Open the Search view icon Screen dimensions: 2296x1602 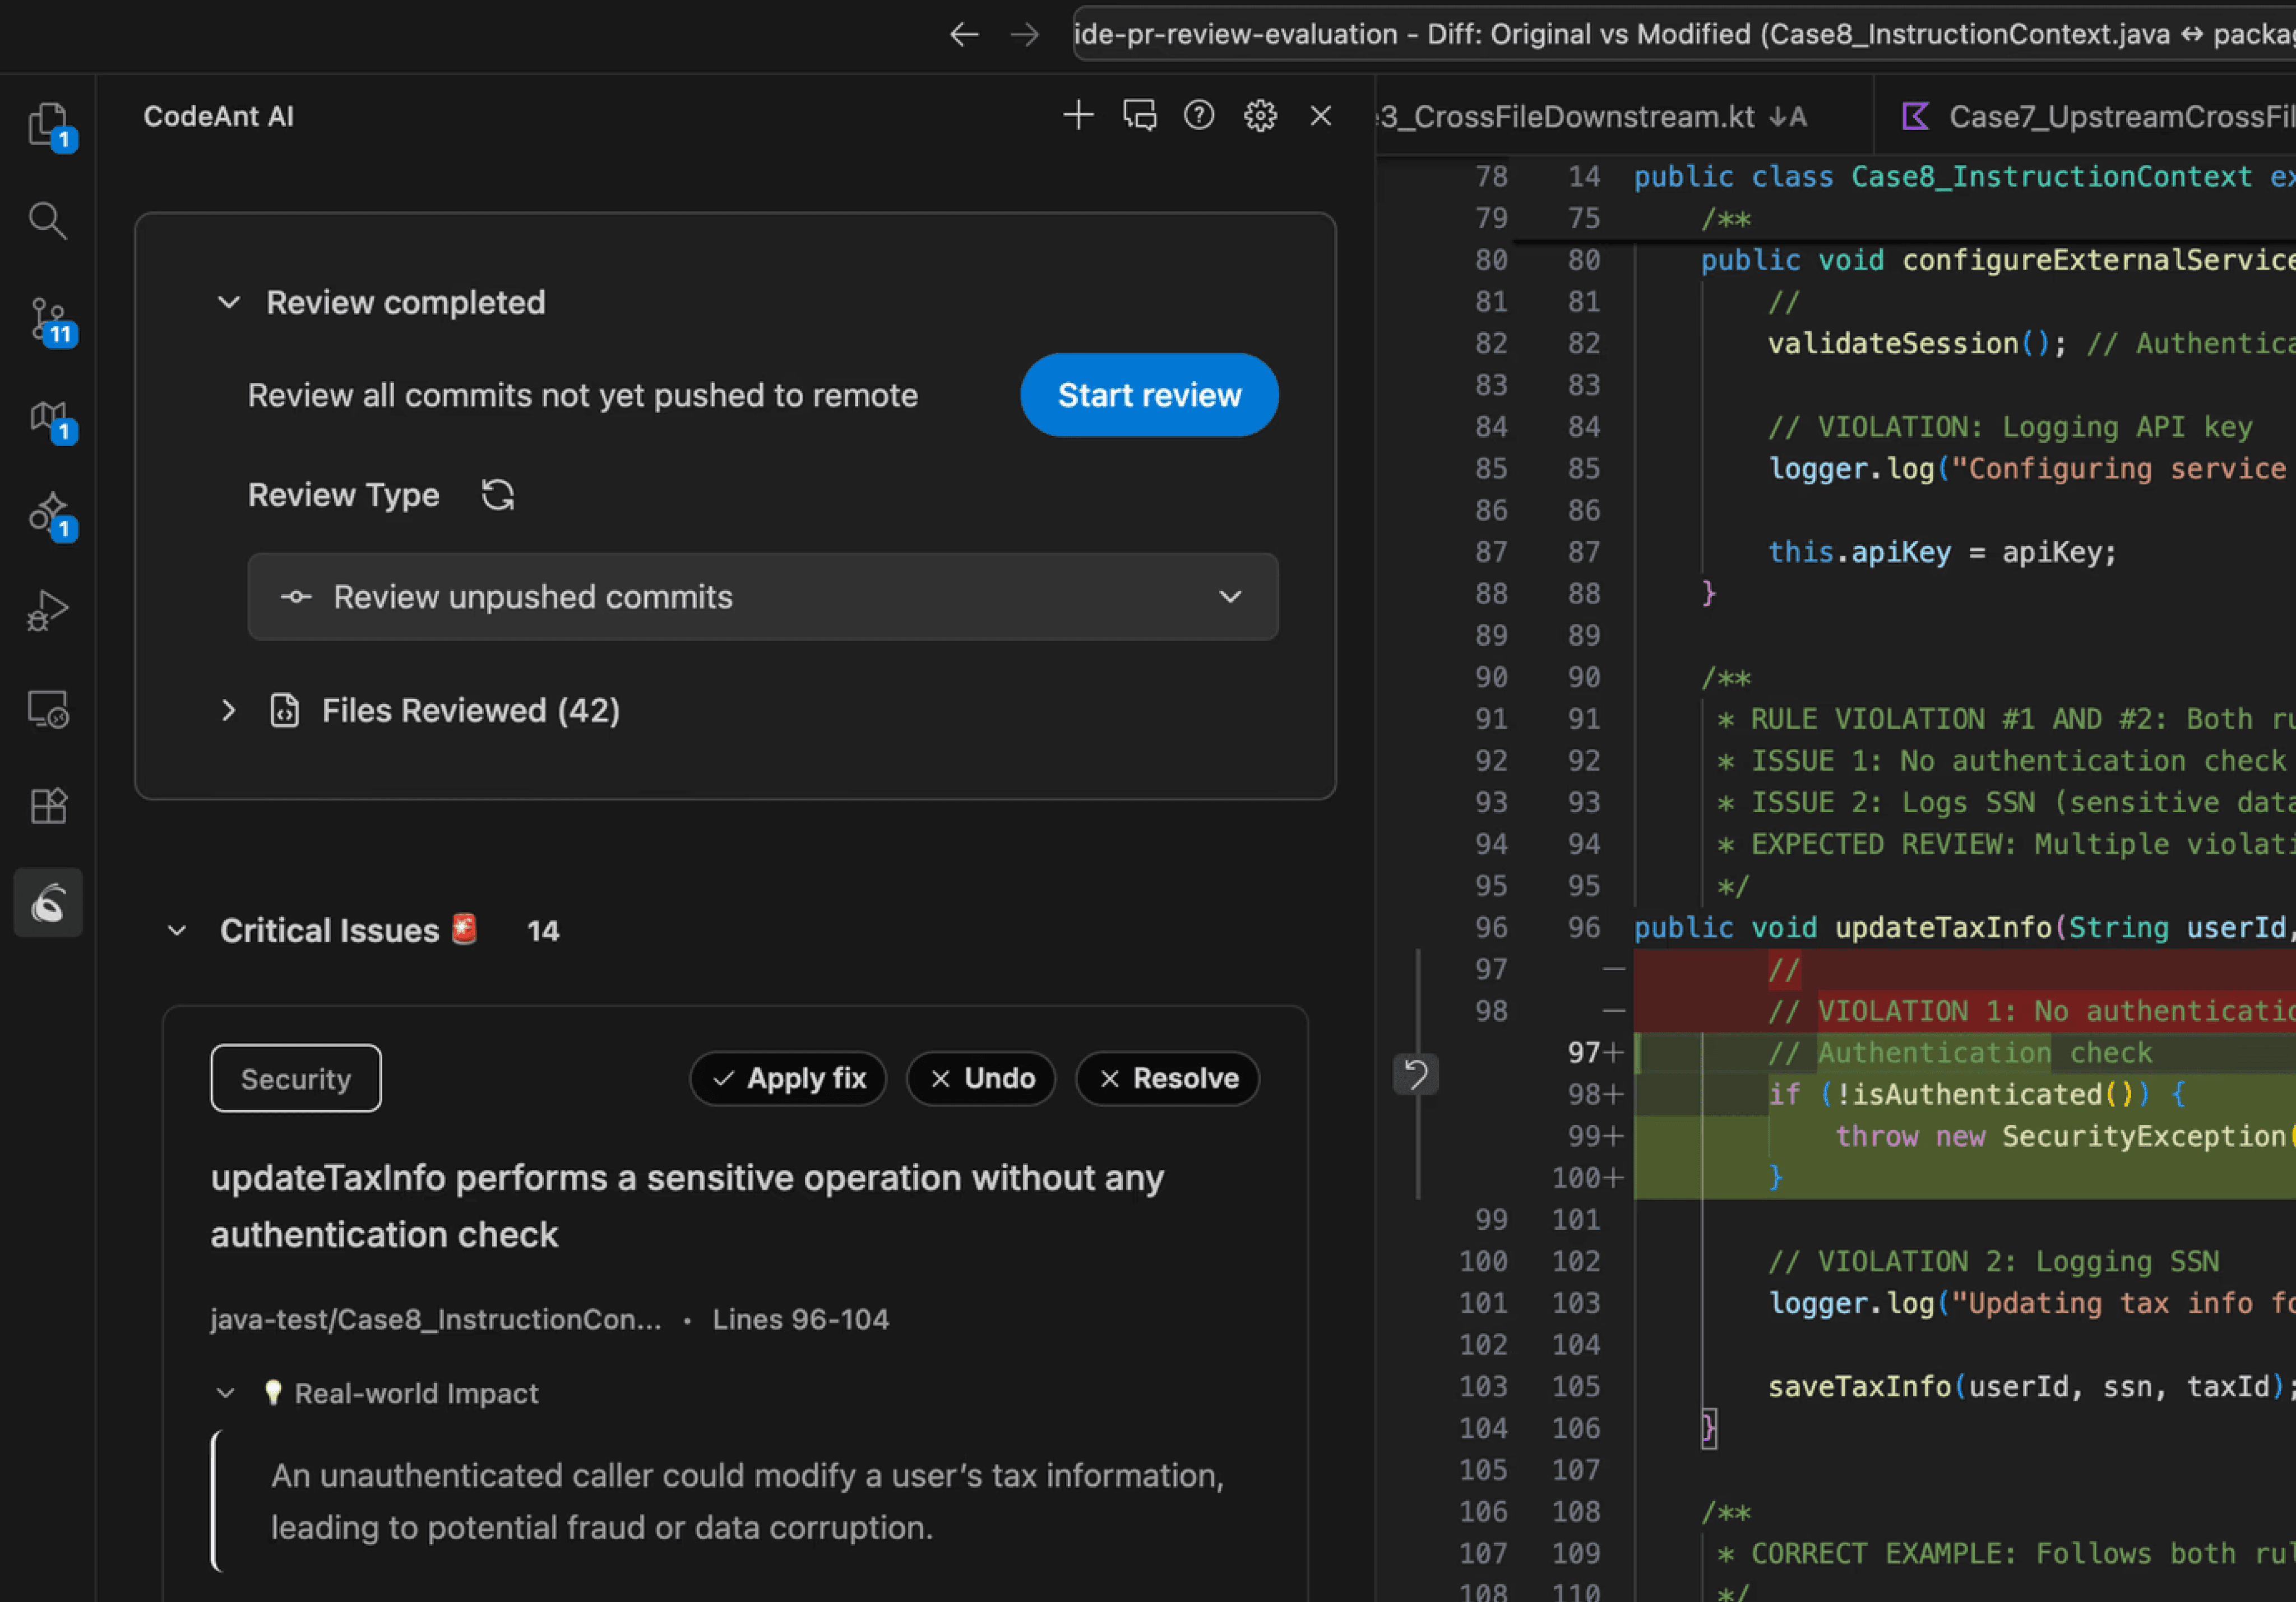click(48, 220)
